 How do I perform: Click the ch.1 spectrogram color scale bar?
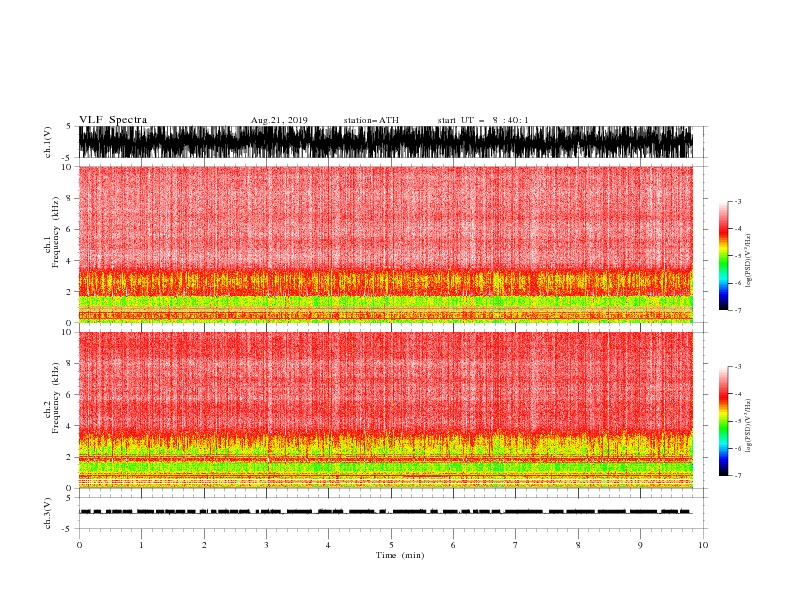click(x=723, y=256)
